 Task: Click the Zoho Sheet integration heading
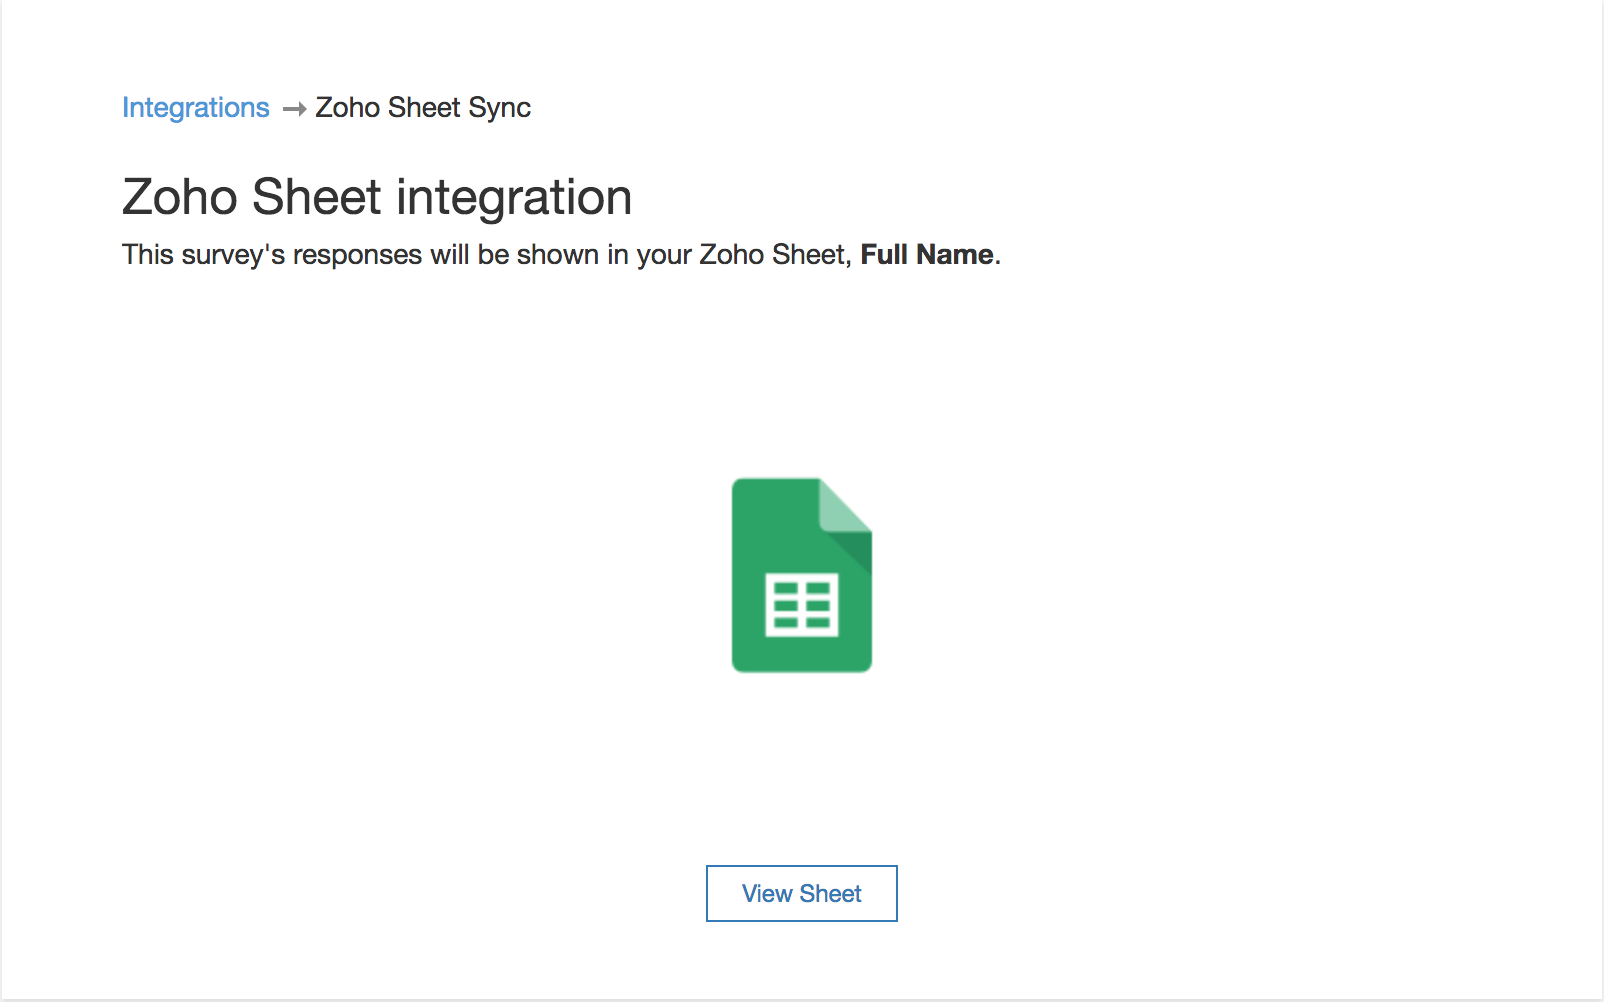click(377, 197)
